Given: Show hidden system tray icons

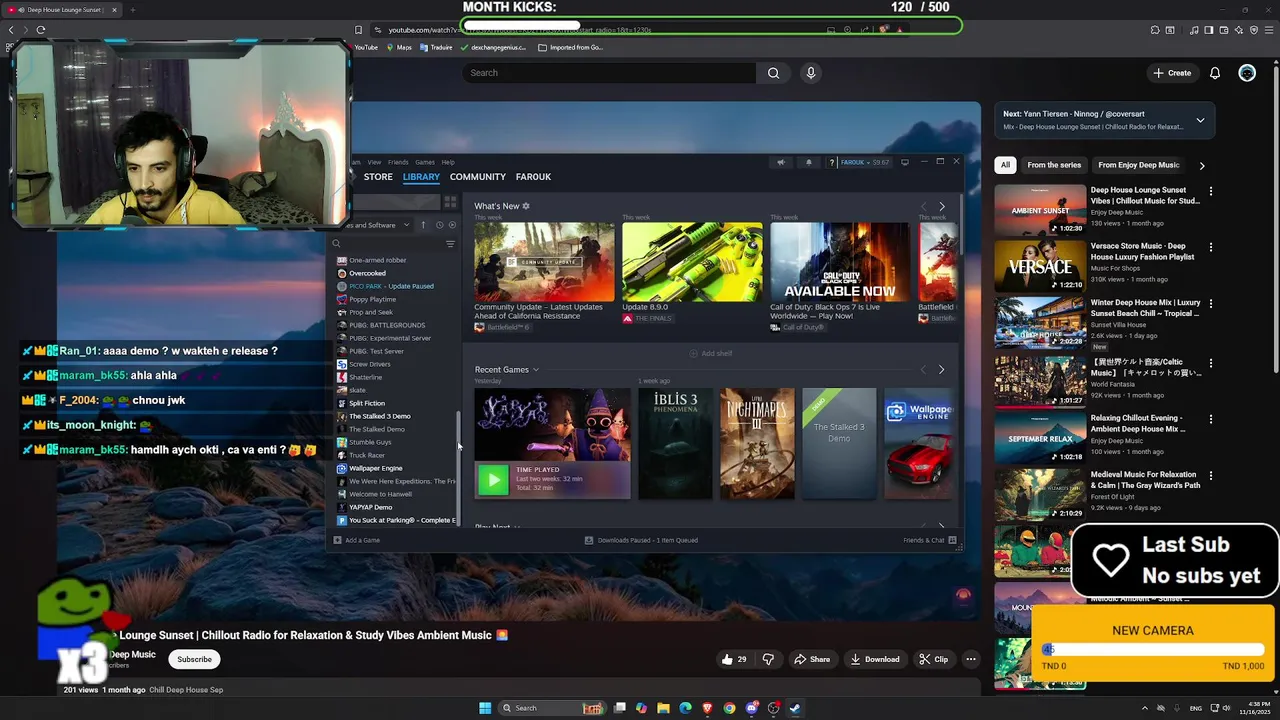Looking at the screenshot, I should point(1145,708).
